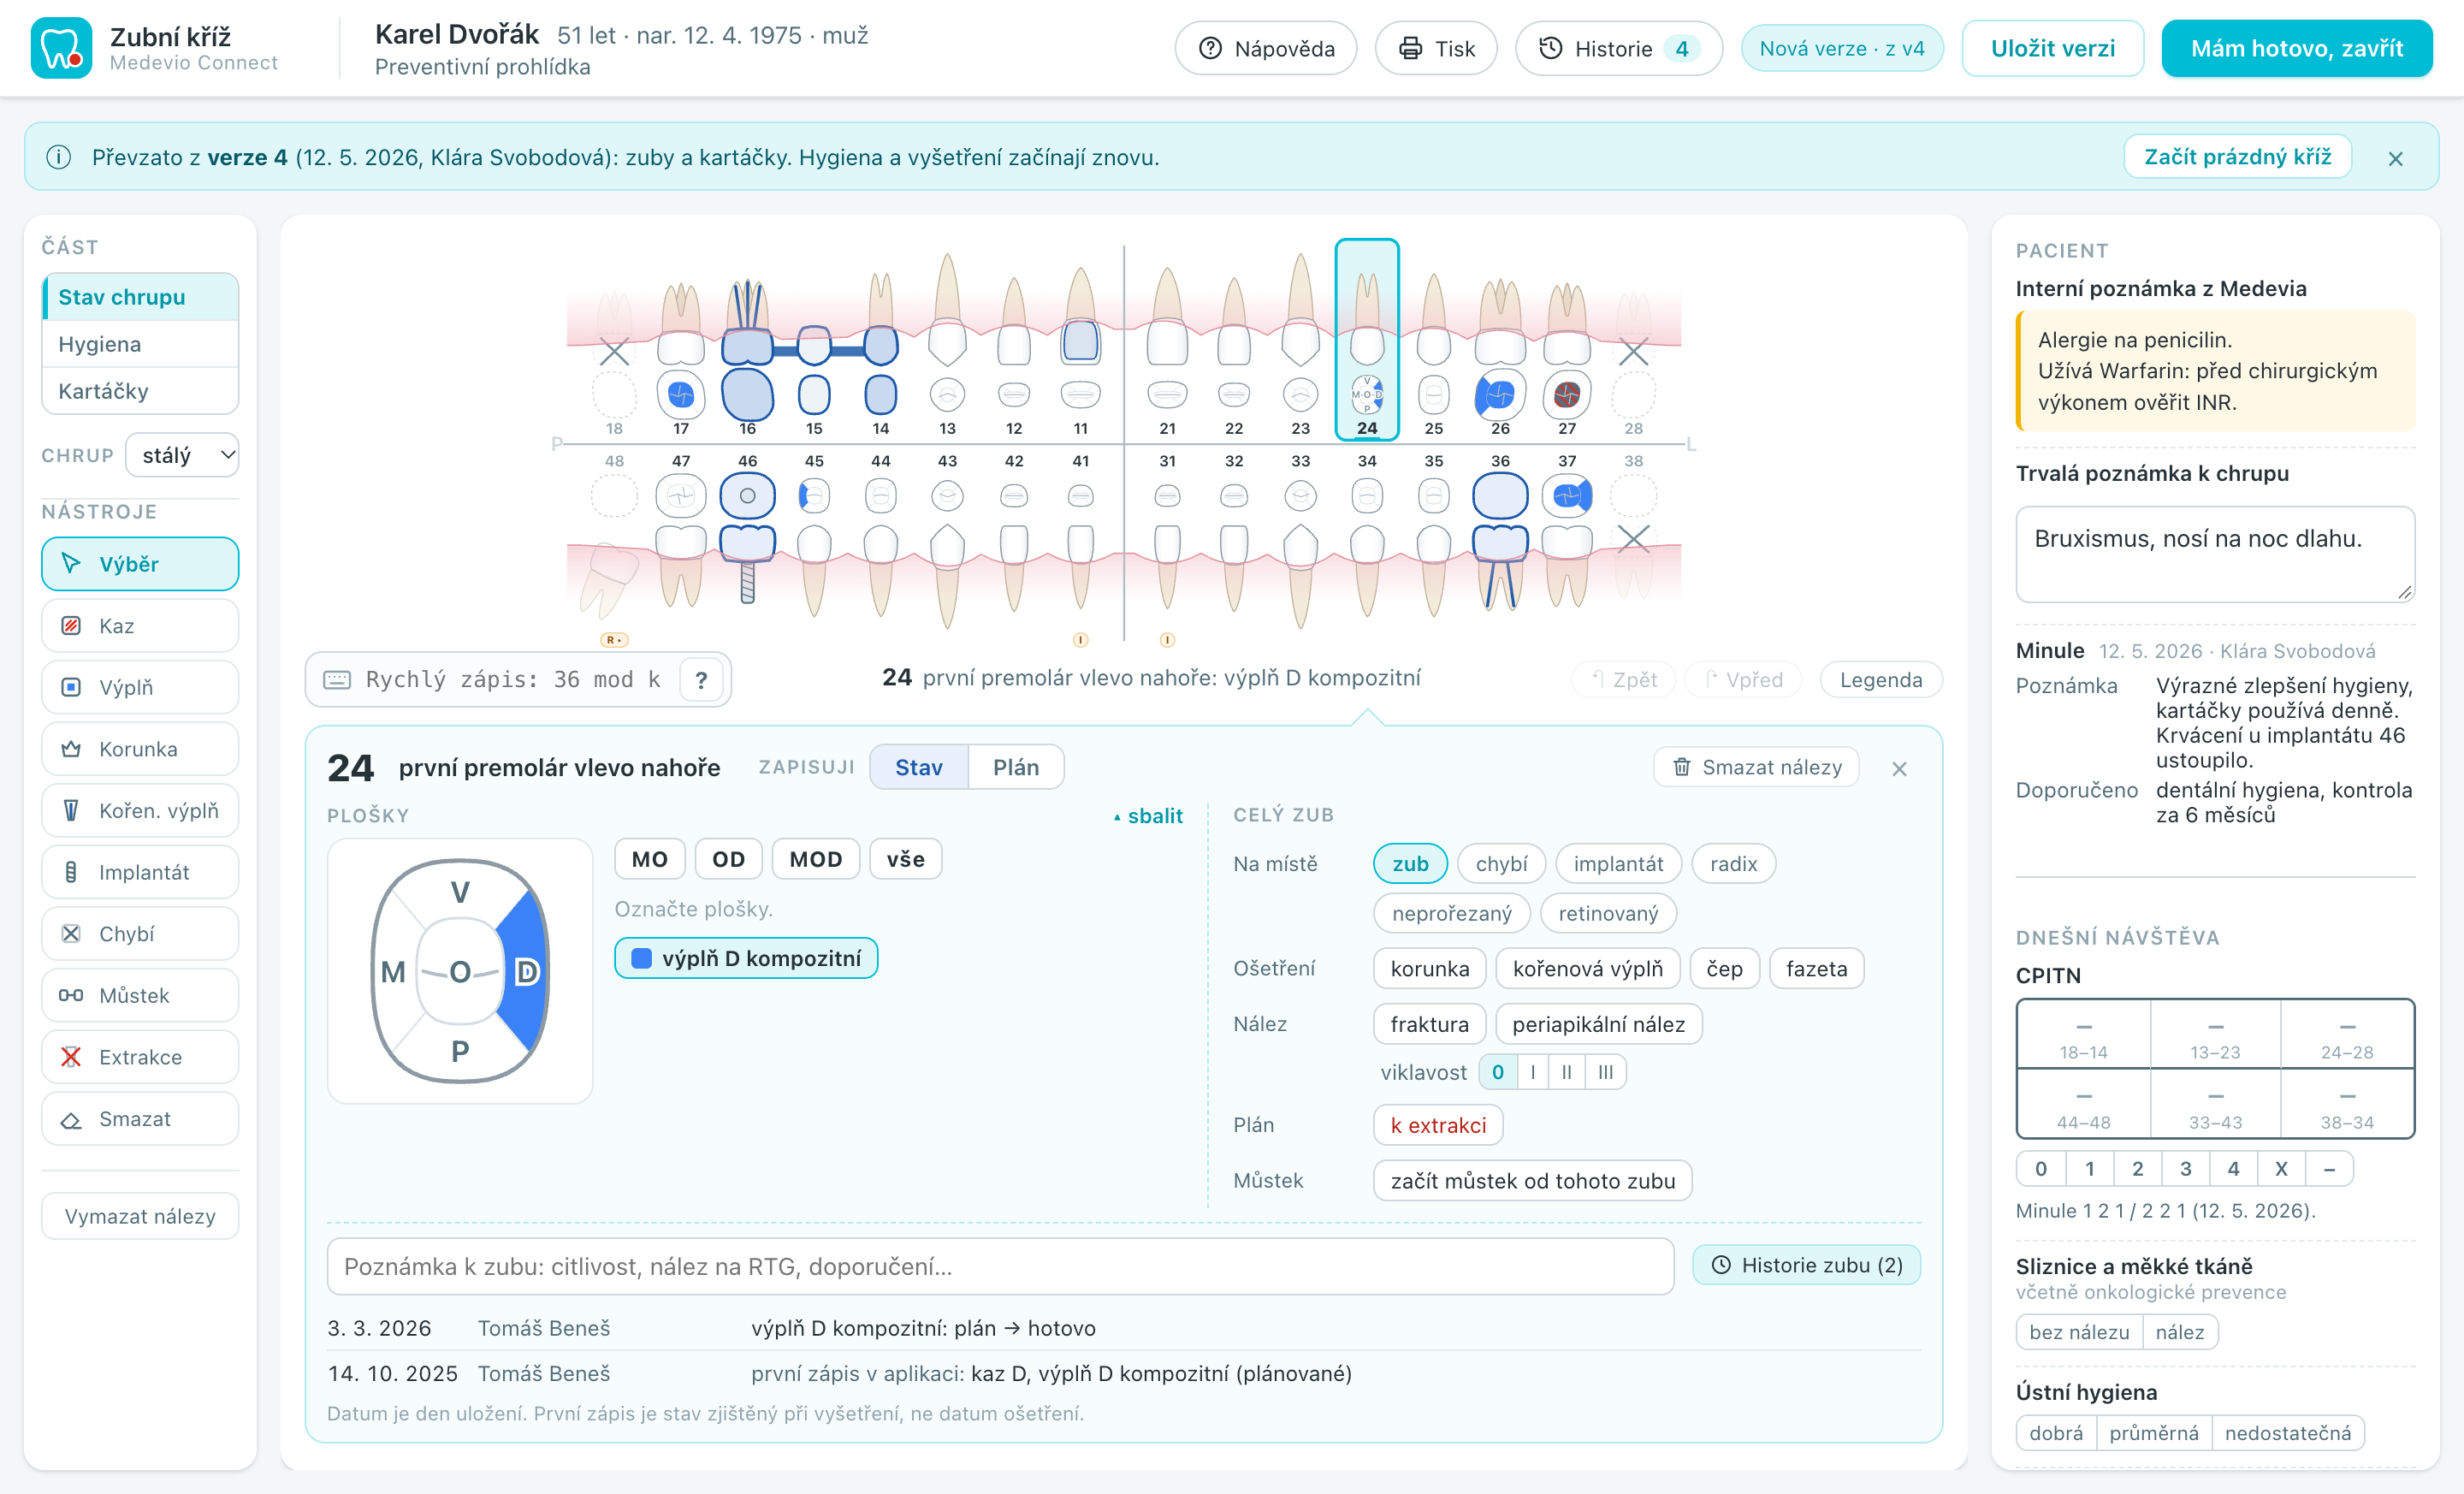
Task: Switch to Kartáčky section
Action: pyautogui.click(x=140, y=391)
